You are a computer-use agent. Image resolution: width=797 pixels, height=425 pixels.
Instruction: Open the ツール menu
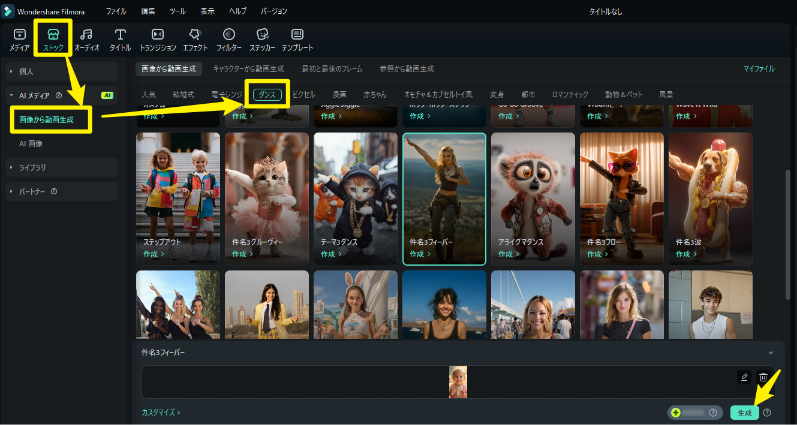pos(177,11)
